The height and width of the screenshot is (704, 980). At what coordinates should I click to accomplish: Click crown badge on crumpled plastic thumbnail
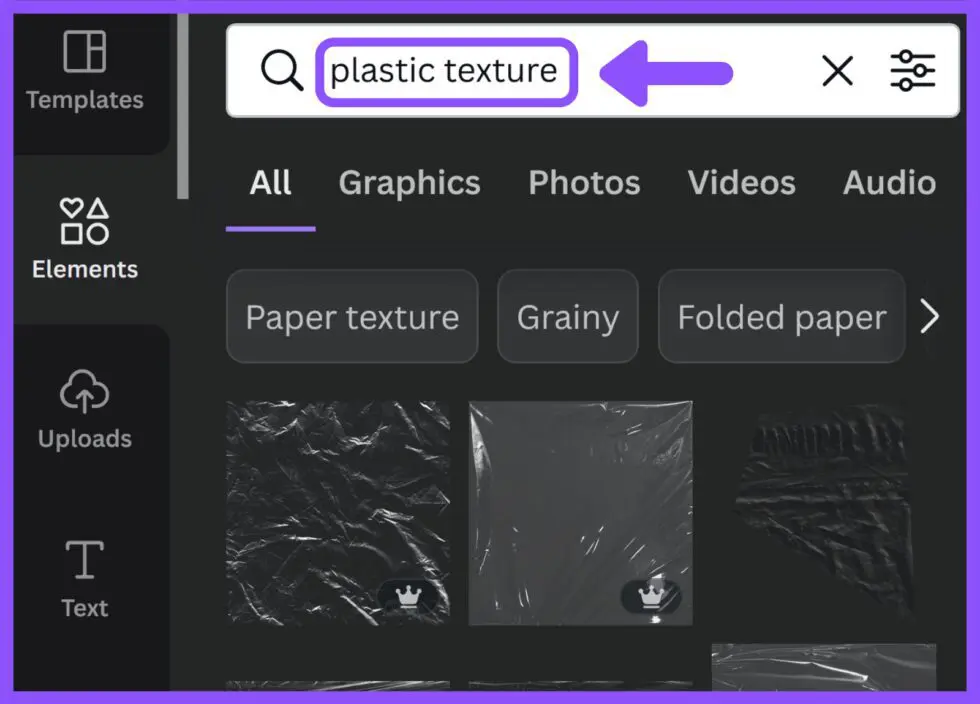coord(408,595)
